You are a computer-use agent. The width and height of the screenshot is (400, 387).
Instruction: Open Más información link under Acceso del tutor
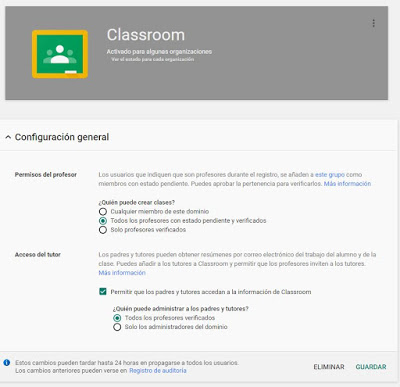pos(122,273)
